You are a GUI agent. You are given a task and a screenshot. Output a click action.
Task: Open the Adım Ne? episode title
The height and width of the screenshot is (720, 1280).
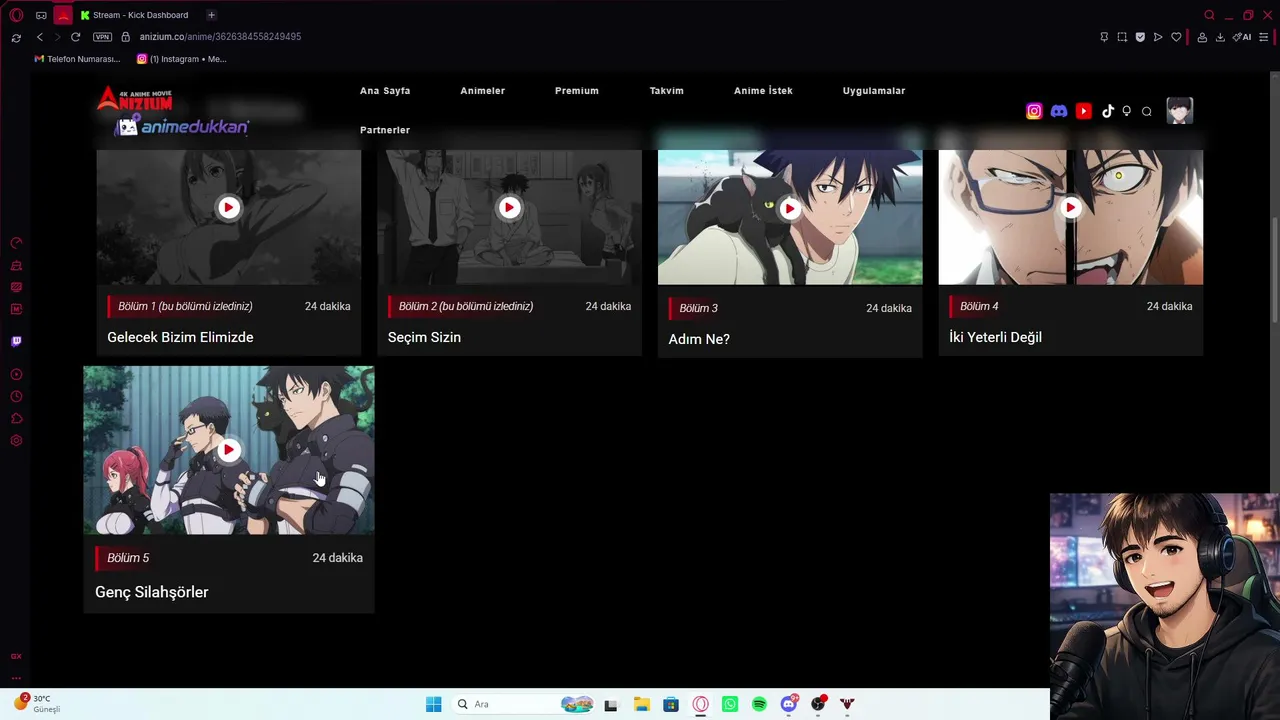tap(699, 339)
